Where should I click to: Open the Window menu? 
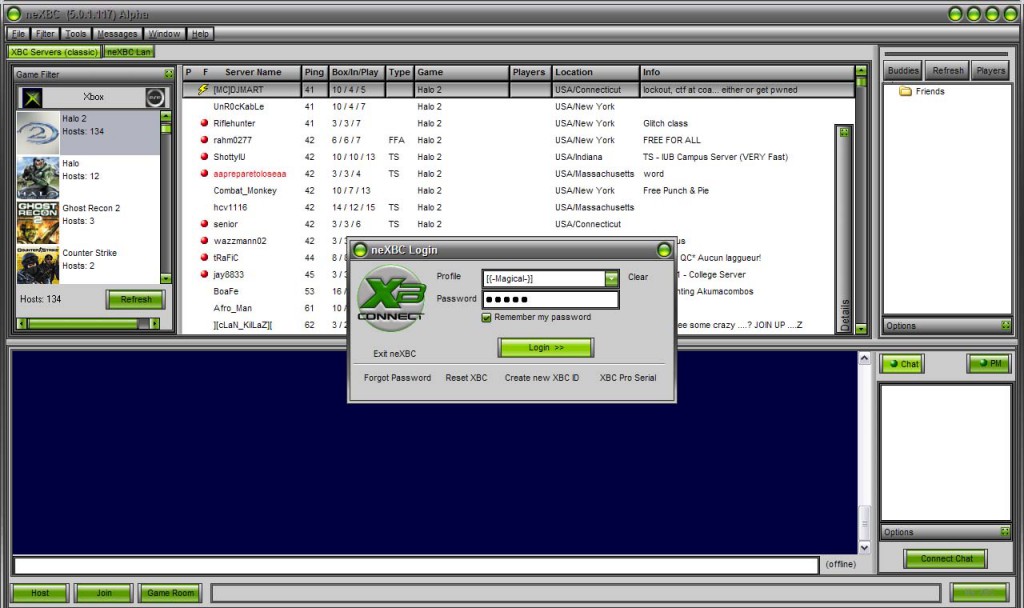click(x=164, y=34)
